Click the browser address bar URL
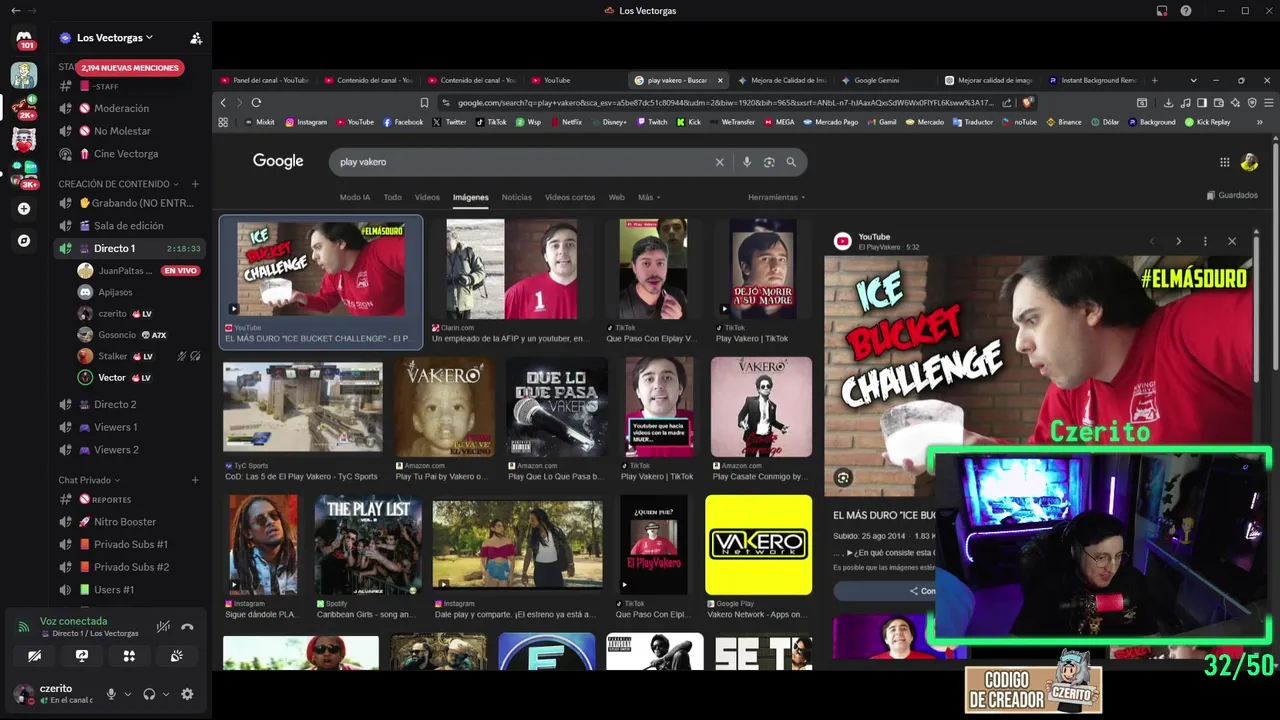Viewport: 1280px width, 720px height. 725,102
